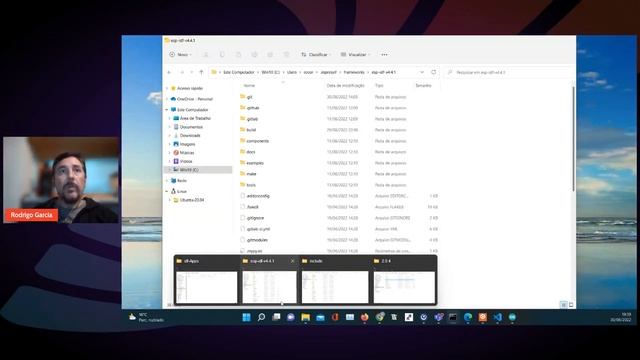This screenshot has width=640, height=360.
Task: Open Vídeos in sidebar
Action: (x=185, y=161)
